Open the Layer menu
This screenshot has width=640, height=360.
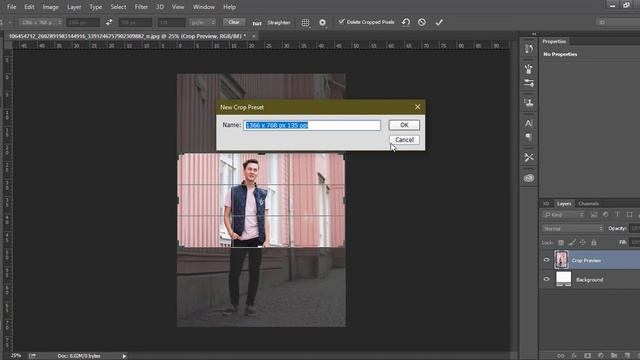click(x=74, y=7)
